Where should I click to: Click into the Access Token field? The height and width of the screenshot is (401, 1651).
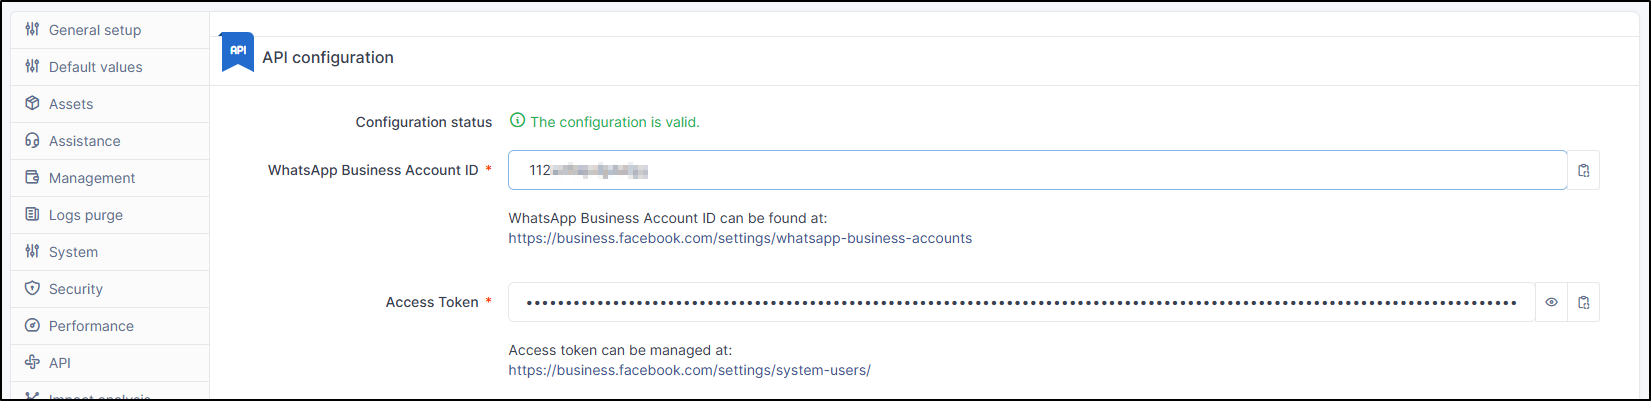click(x=1021, y=303)
